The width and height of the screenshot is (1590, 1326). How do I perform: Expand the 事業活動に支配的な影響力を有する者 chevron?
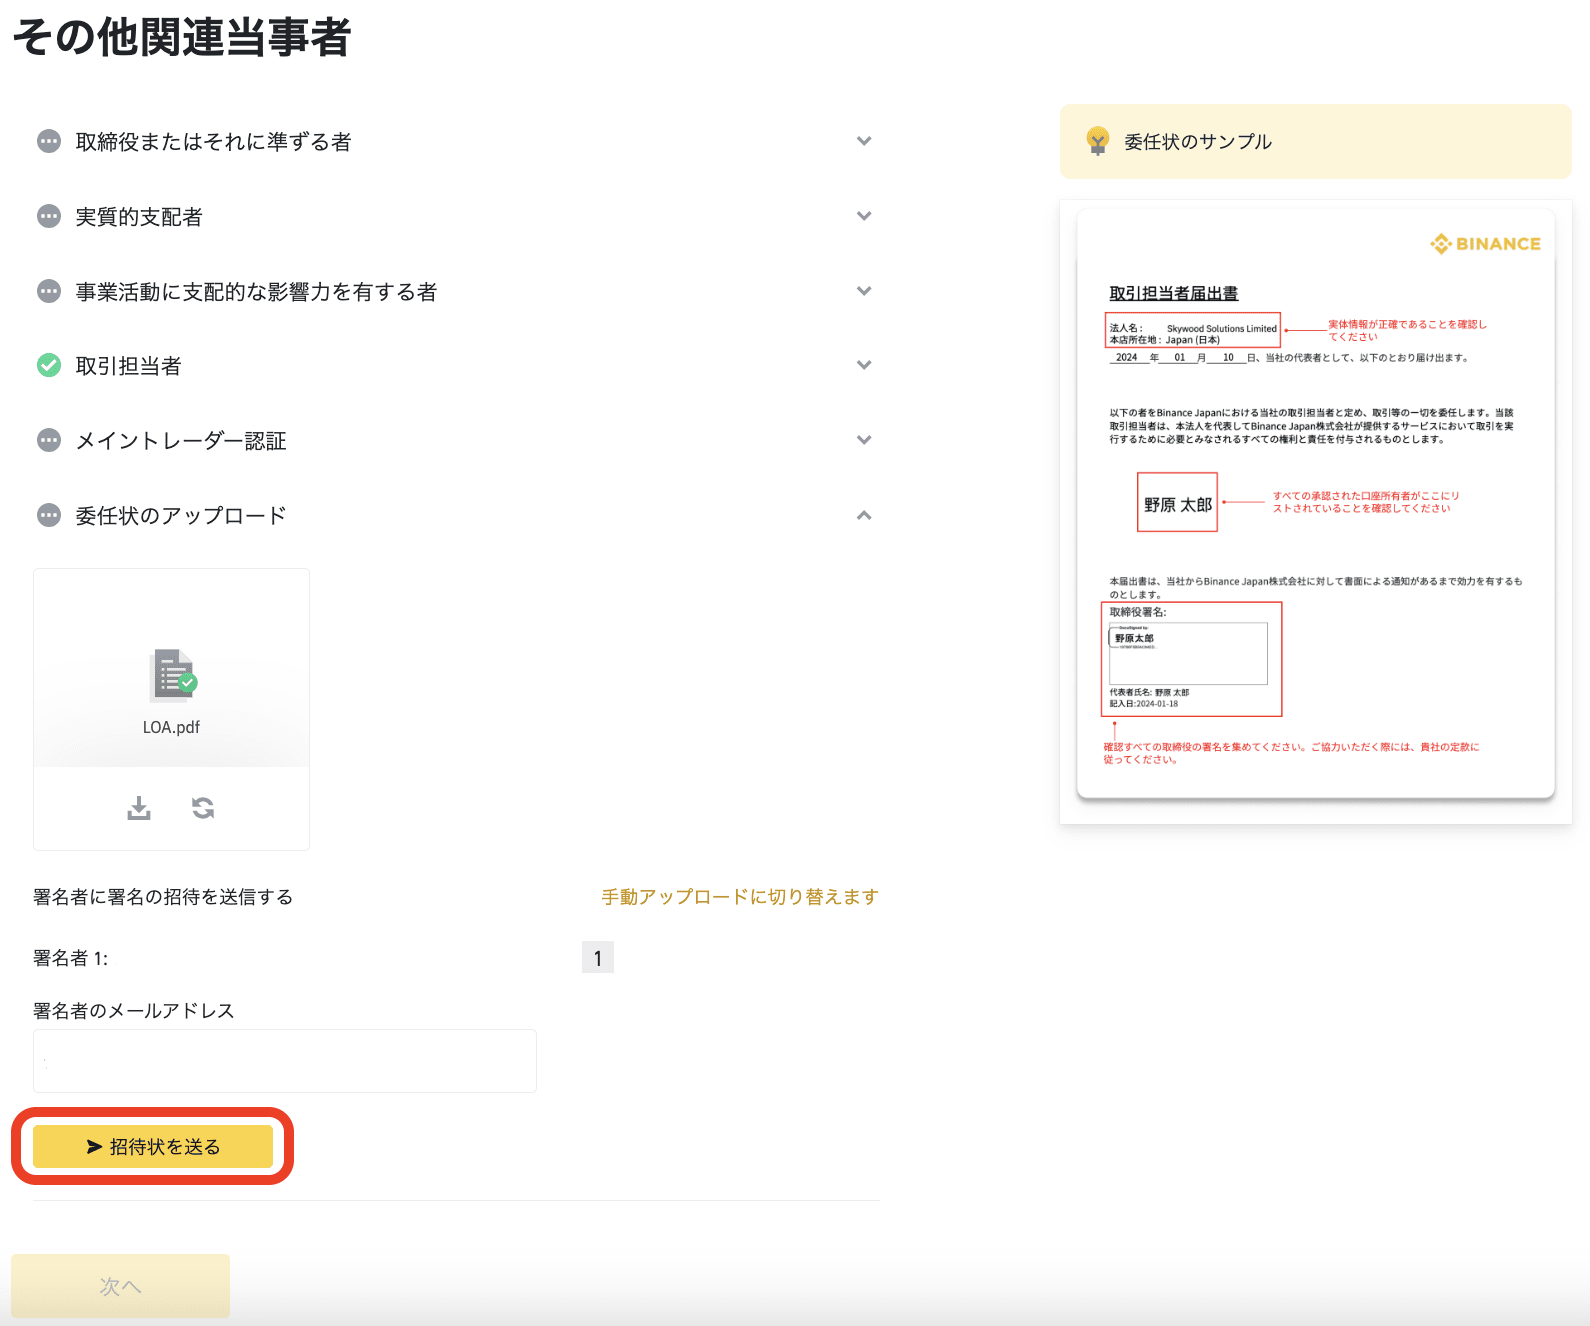[x=864, y=291]
